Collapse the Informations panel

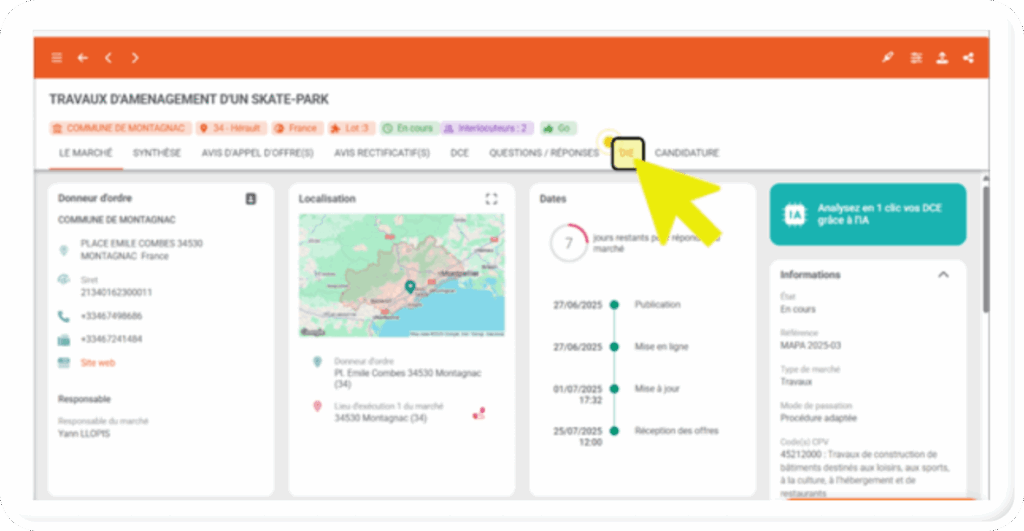[942, 274]
